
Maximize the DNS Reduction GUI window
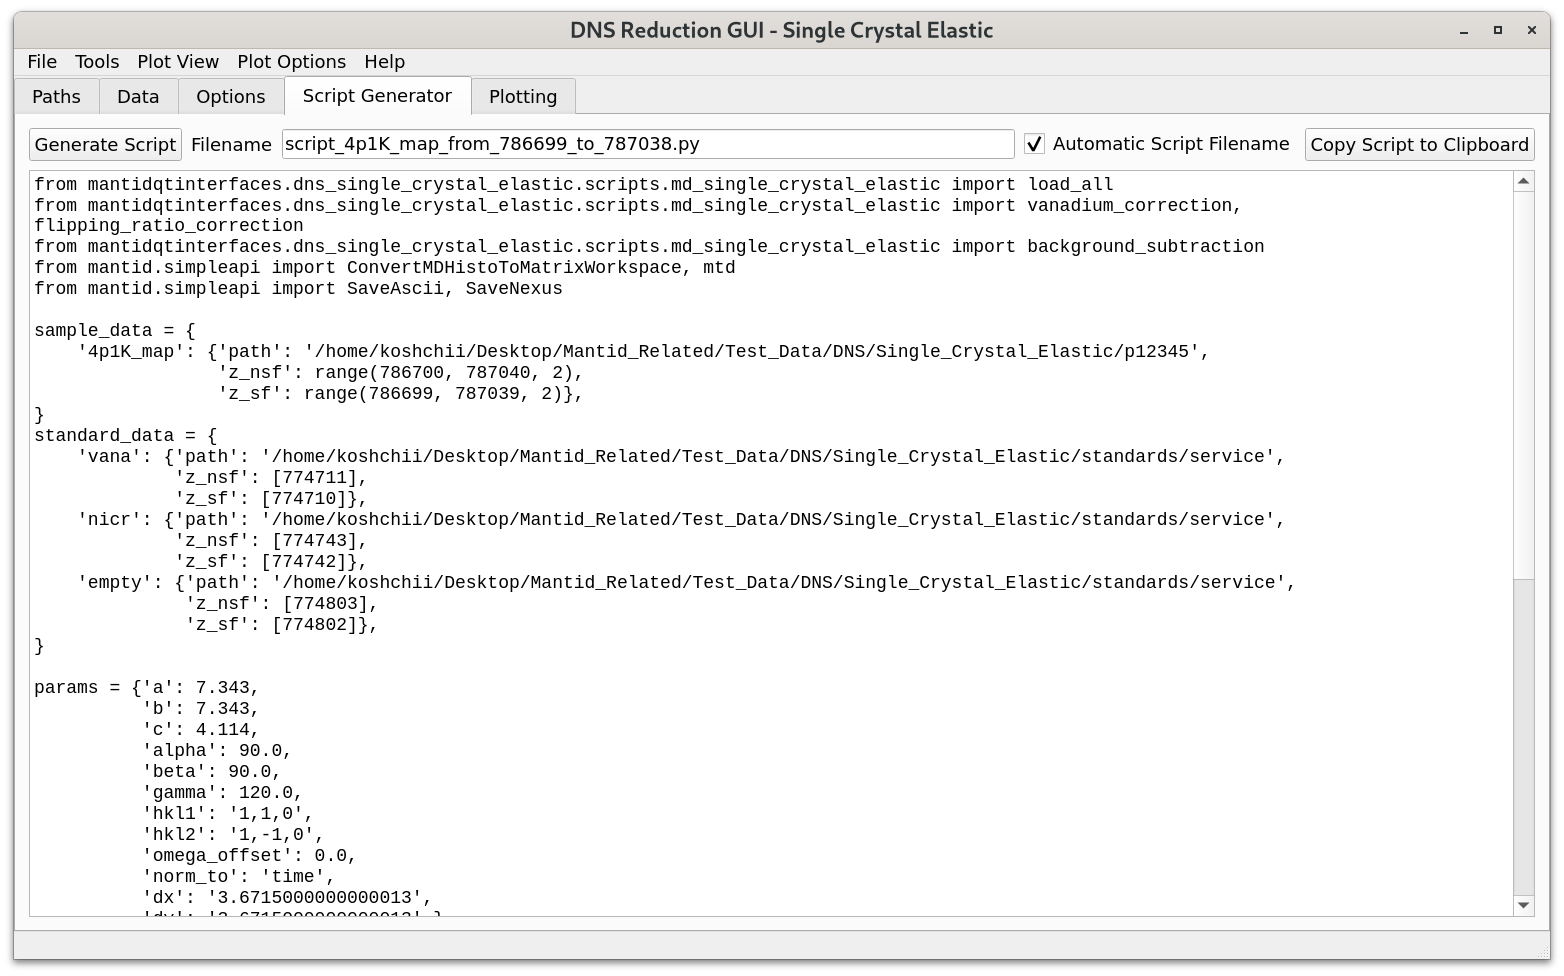pos(1497,31)
